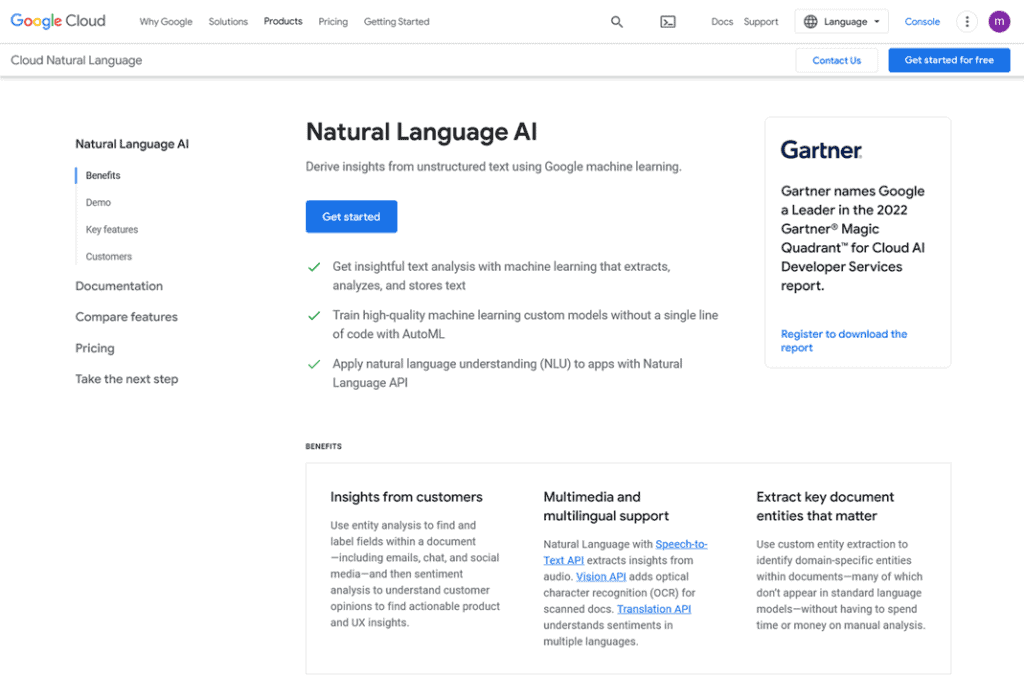1024x699 pixels.
Task: Click the blue Get started button
Action: click(351, 216)
